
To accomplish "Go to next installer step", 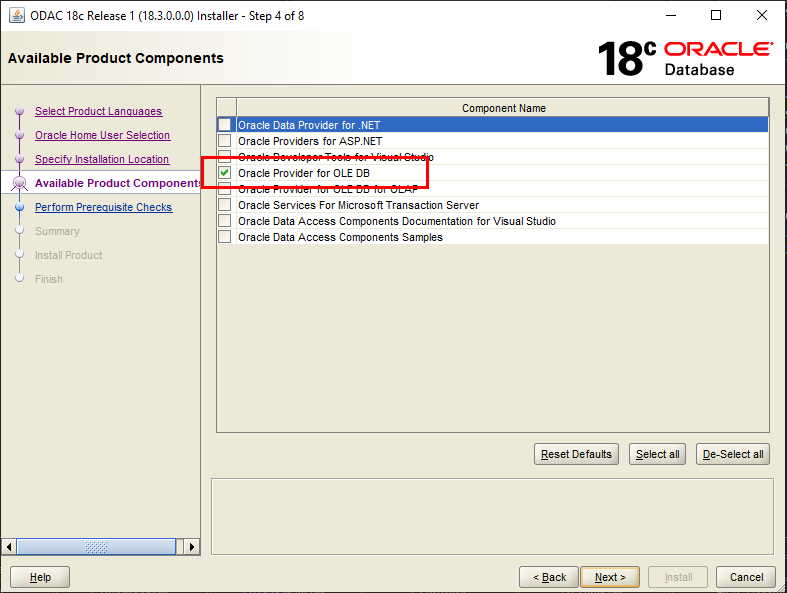I will coord(610,577).
